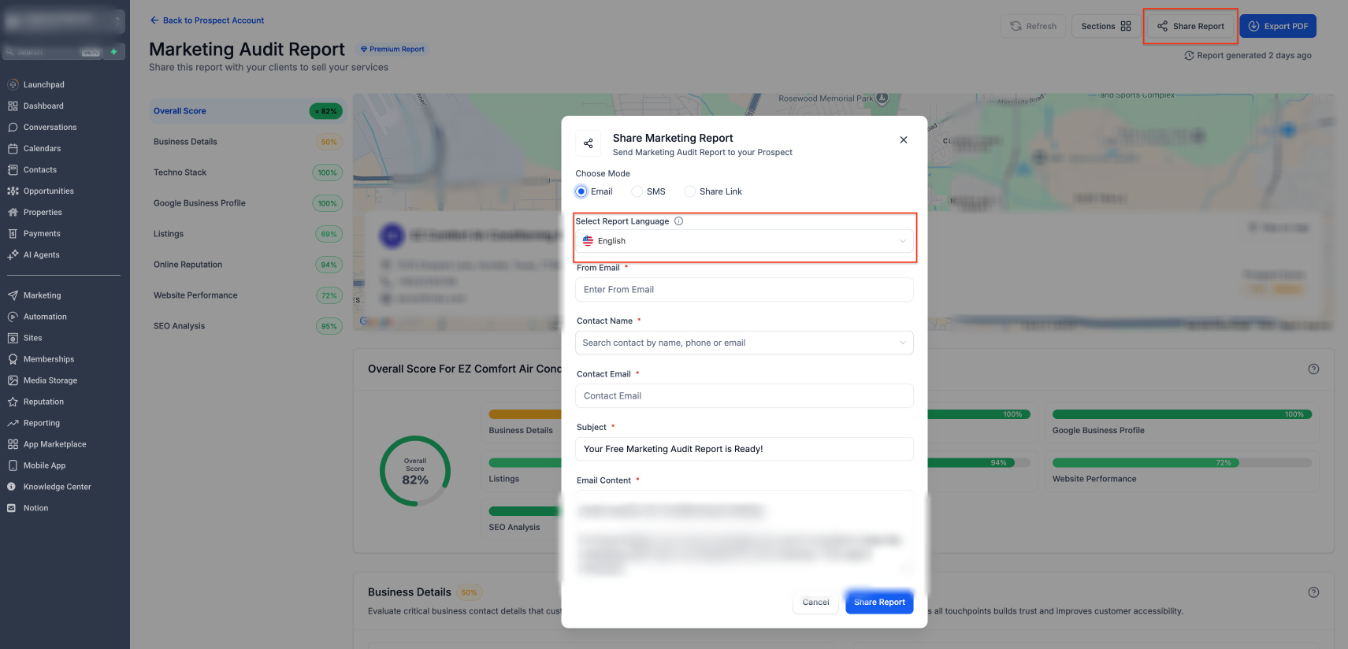Select Google Business Profile section
Screen dimensions: 1348x649
(246, 203)
